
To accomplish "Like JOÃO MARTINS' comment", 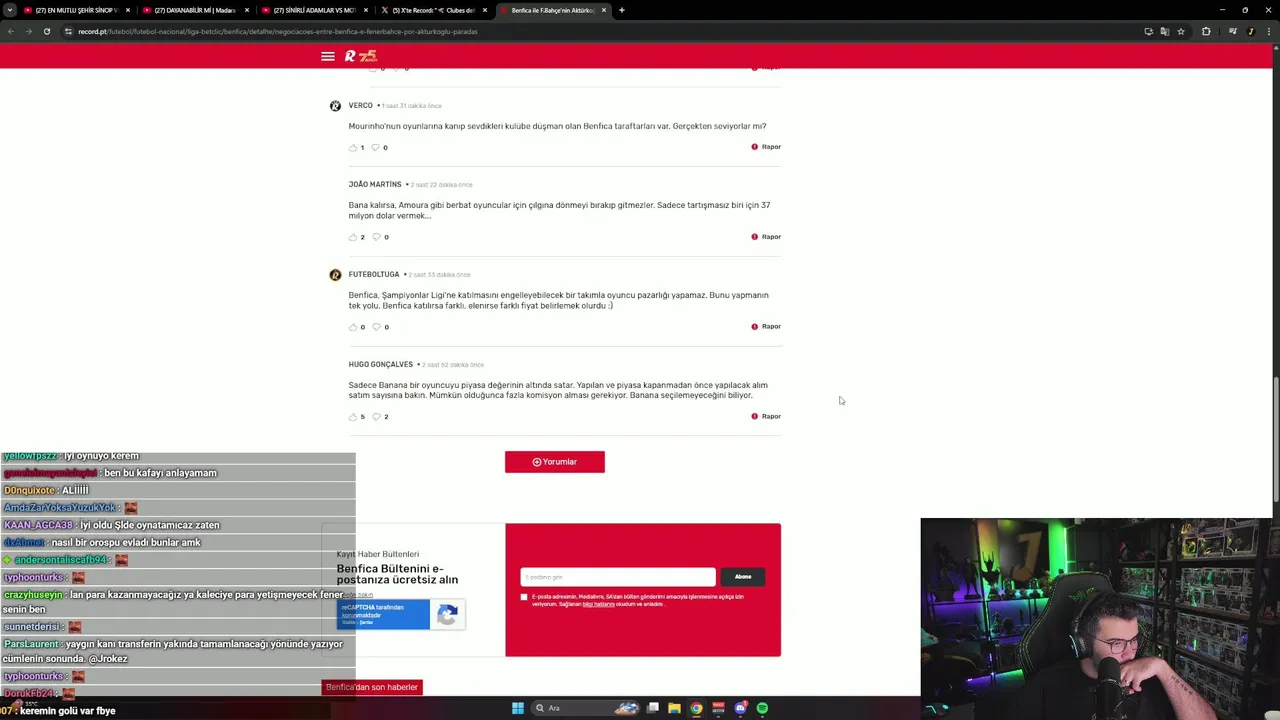I will (353, 237).
